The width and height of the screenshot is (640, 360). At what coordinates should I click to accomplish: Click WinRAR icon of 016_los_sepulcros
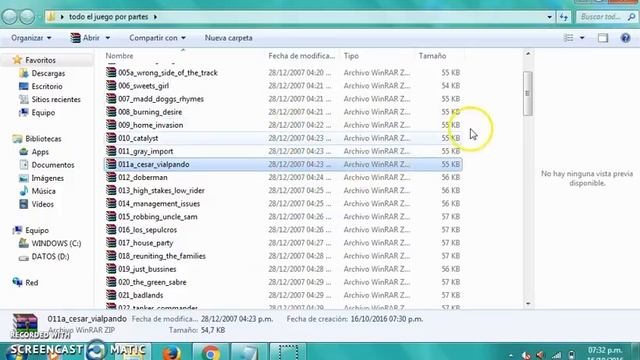tap(111, 230)
